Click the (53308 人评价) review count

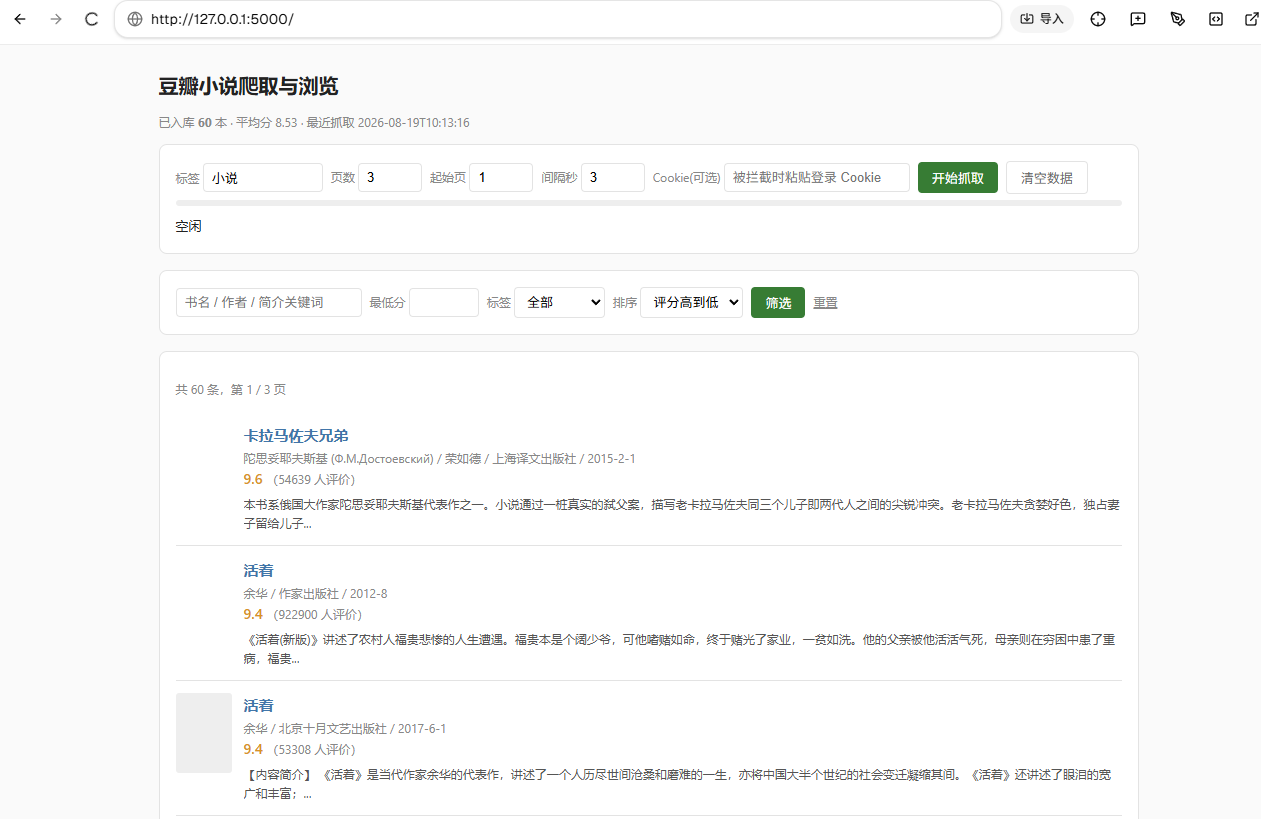click(314, 750)
